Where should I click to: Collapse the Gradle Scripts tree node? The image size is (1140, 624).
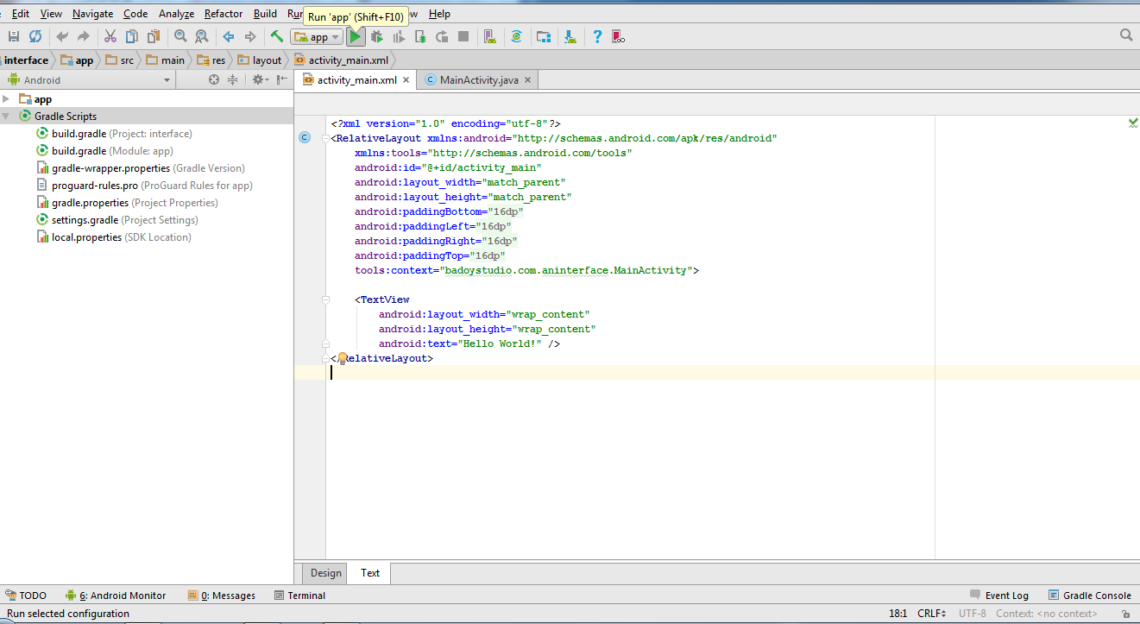pyautogui.click(x=6, y=117)
